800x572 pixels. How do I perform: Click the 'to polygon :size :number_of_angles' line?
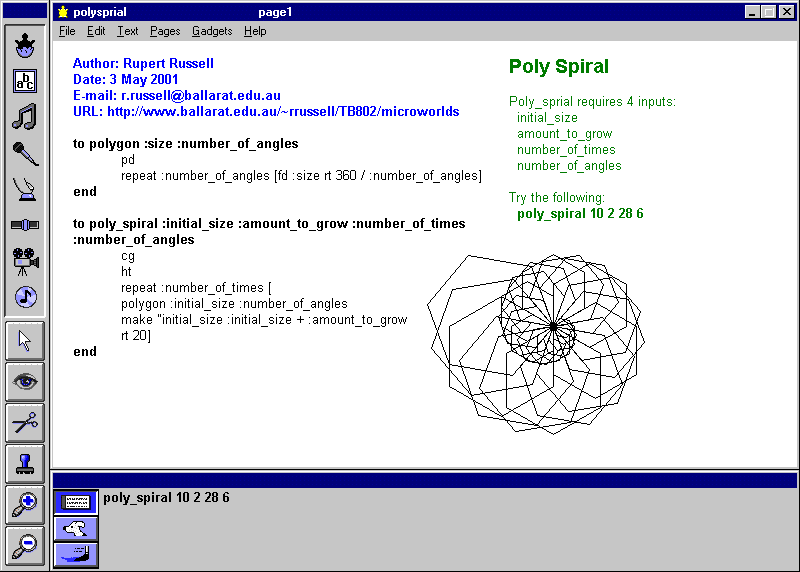point(185,143)
